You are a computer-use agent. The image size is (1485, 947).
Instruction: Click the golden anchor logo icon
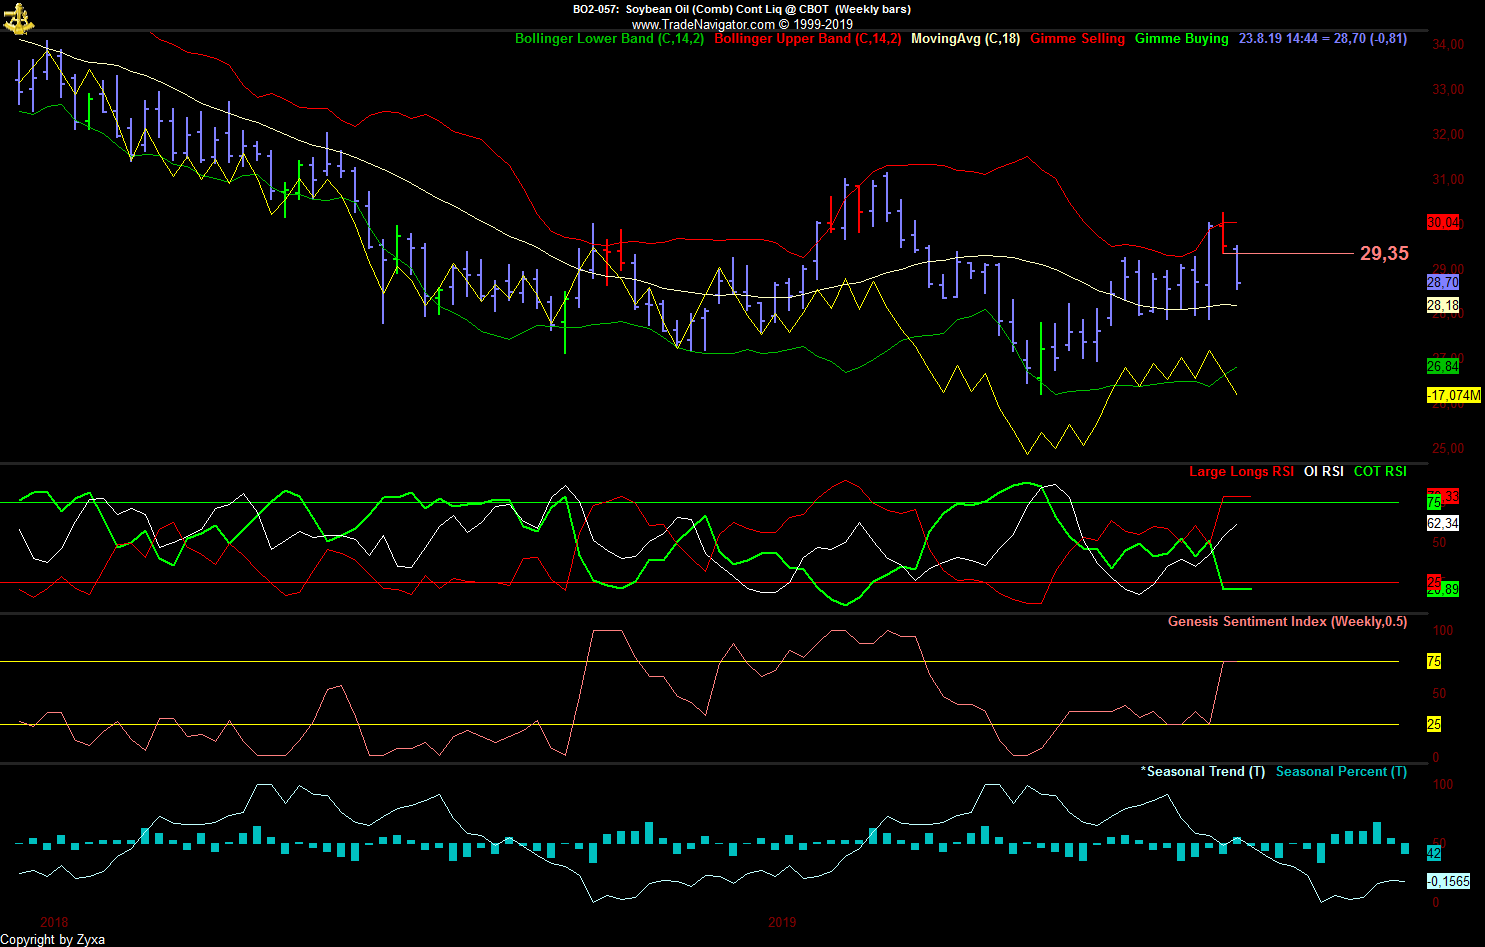[x=18, y=18]
